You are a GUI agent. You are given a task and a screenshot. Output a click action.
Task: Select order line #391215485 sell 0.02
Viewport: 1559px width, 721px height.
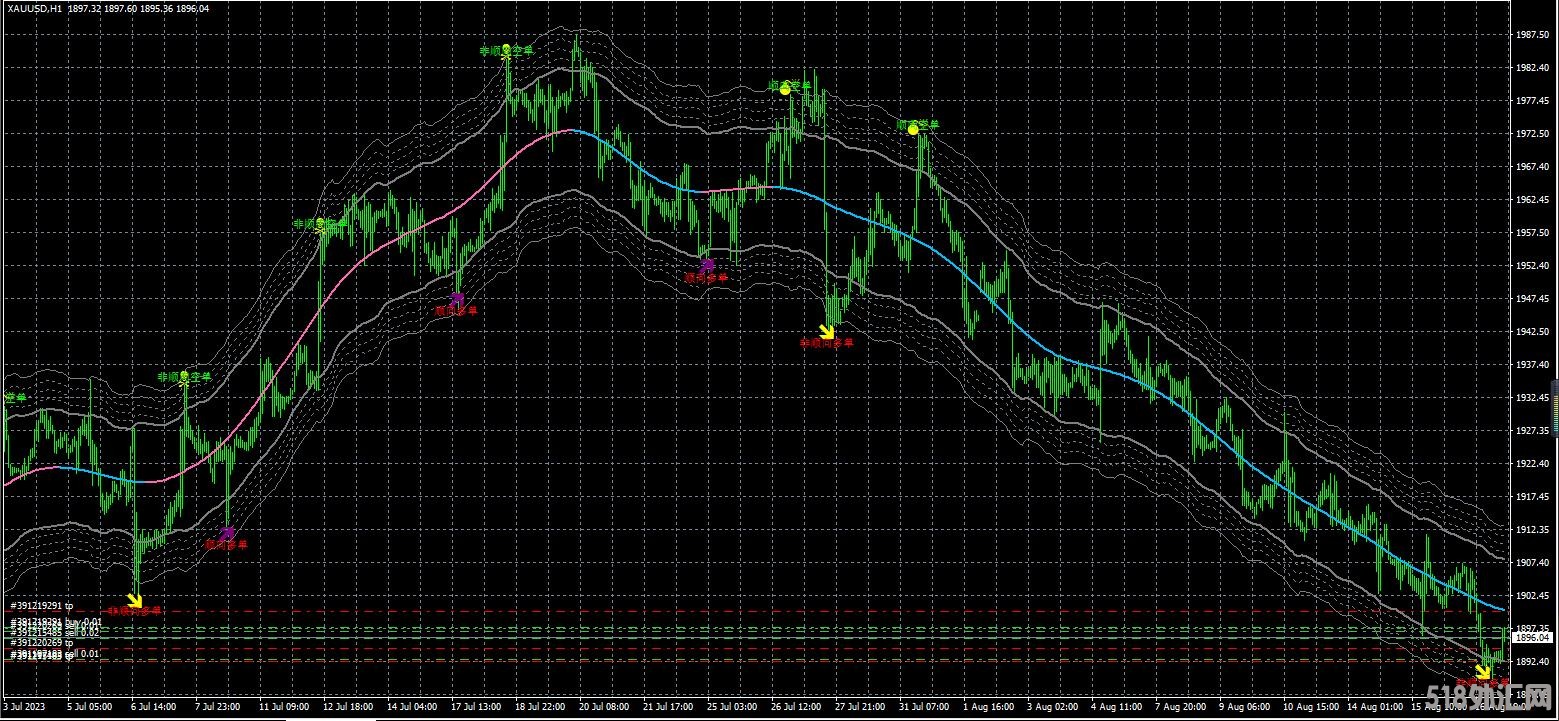(55, 632)
